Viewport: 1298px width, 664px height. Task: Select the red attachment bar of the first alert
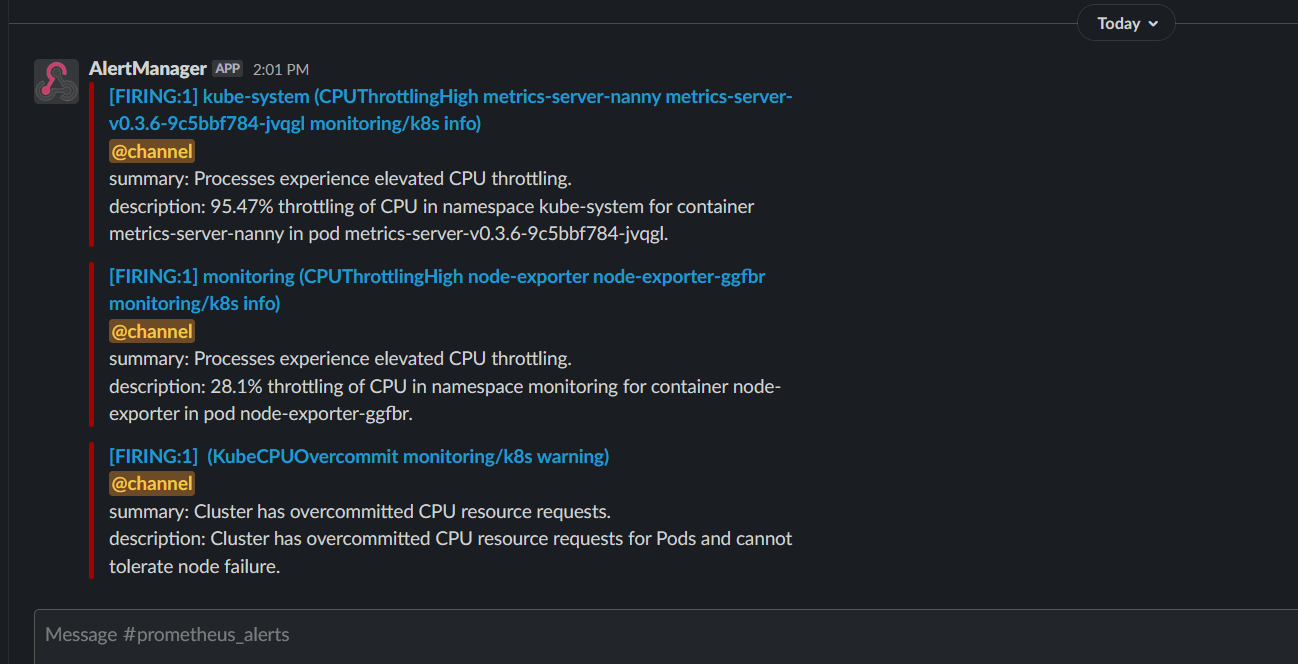point(90,165)
